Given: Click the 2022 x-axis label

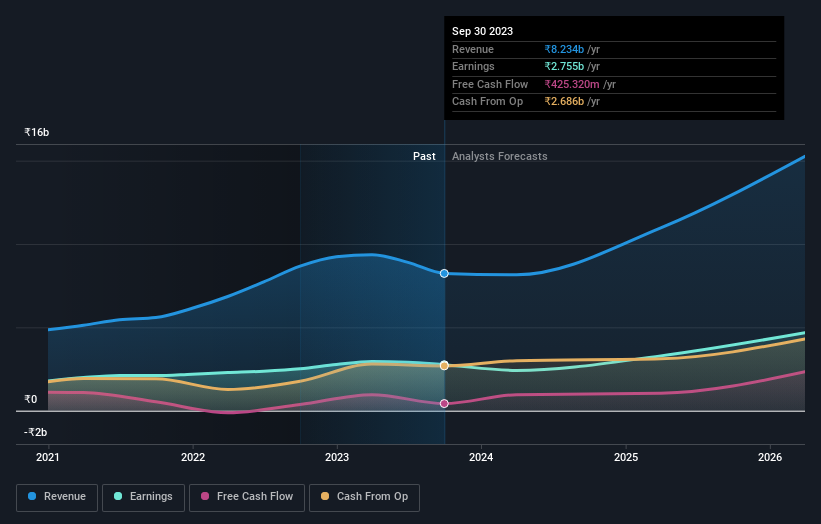Looking at the screenshot, I should pyautogui.click(x=193, y=457).
